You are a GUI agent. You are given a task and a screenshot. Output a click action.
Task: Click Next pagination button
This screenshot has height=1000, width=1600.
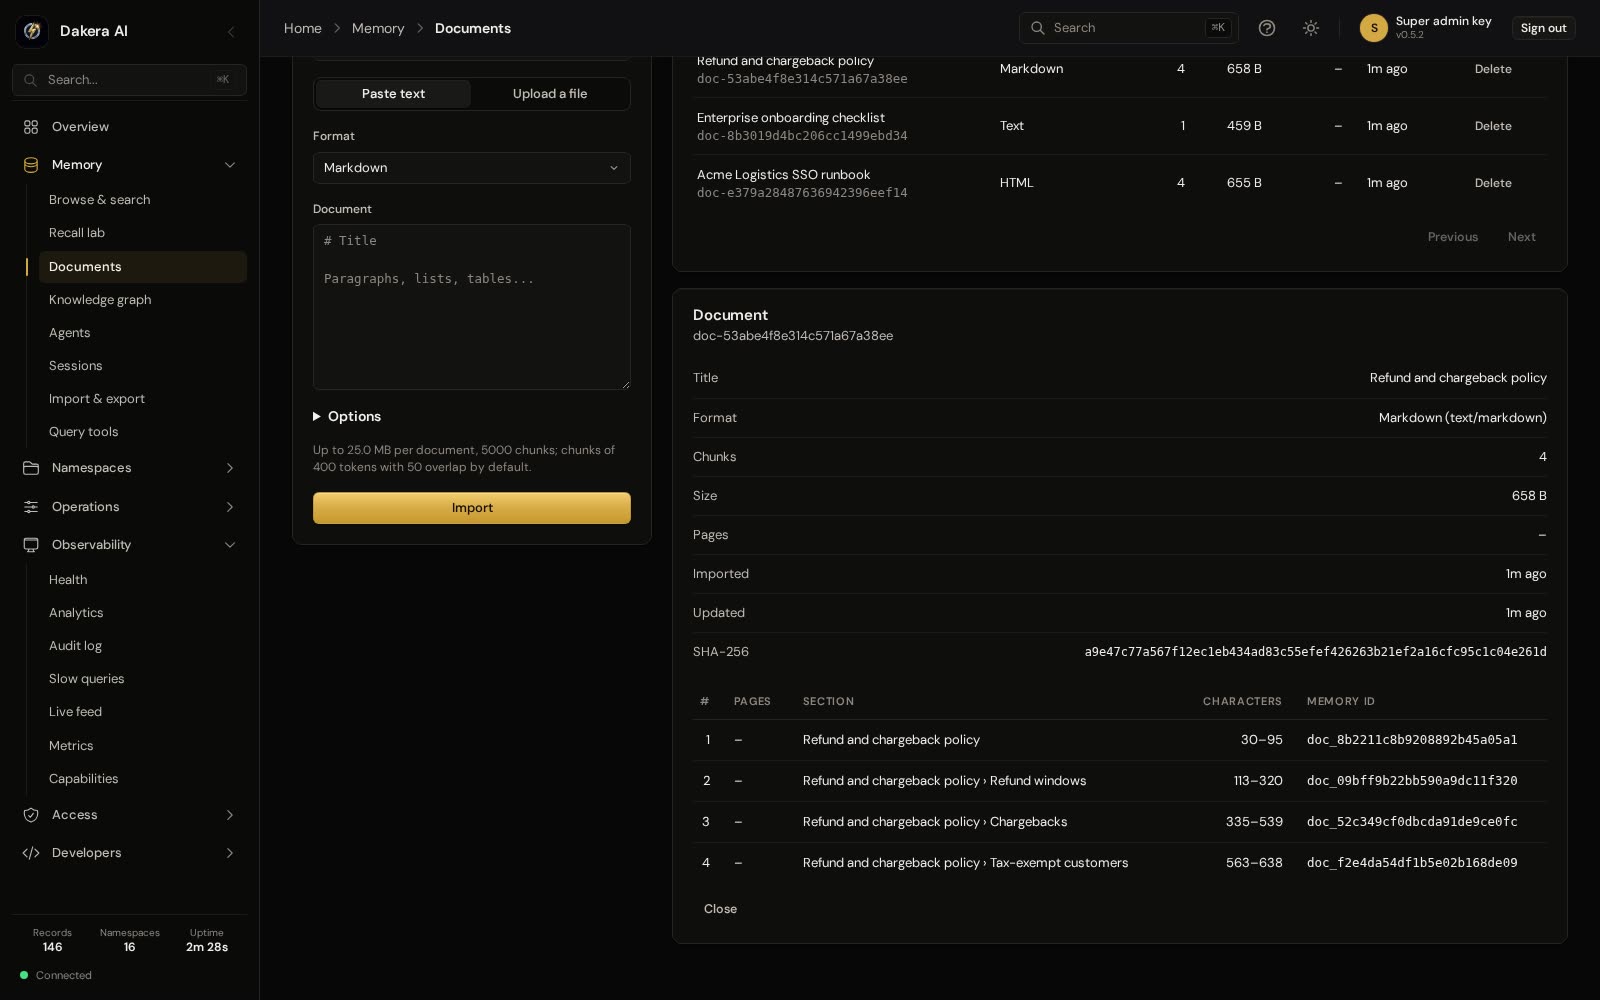pos(1522,237)
